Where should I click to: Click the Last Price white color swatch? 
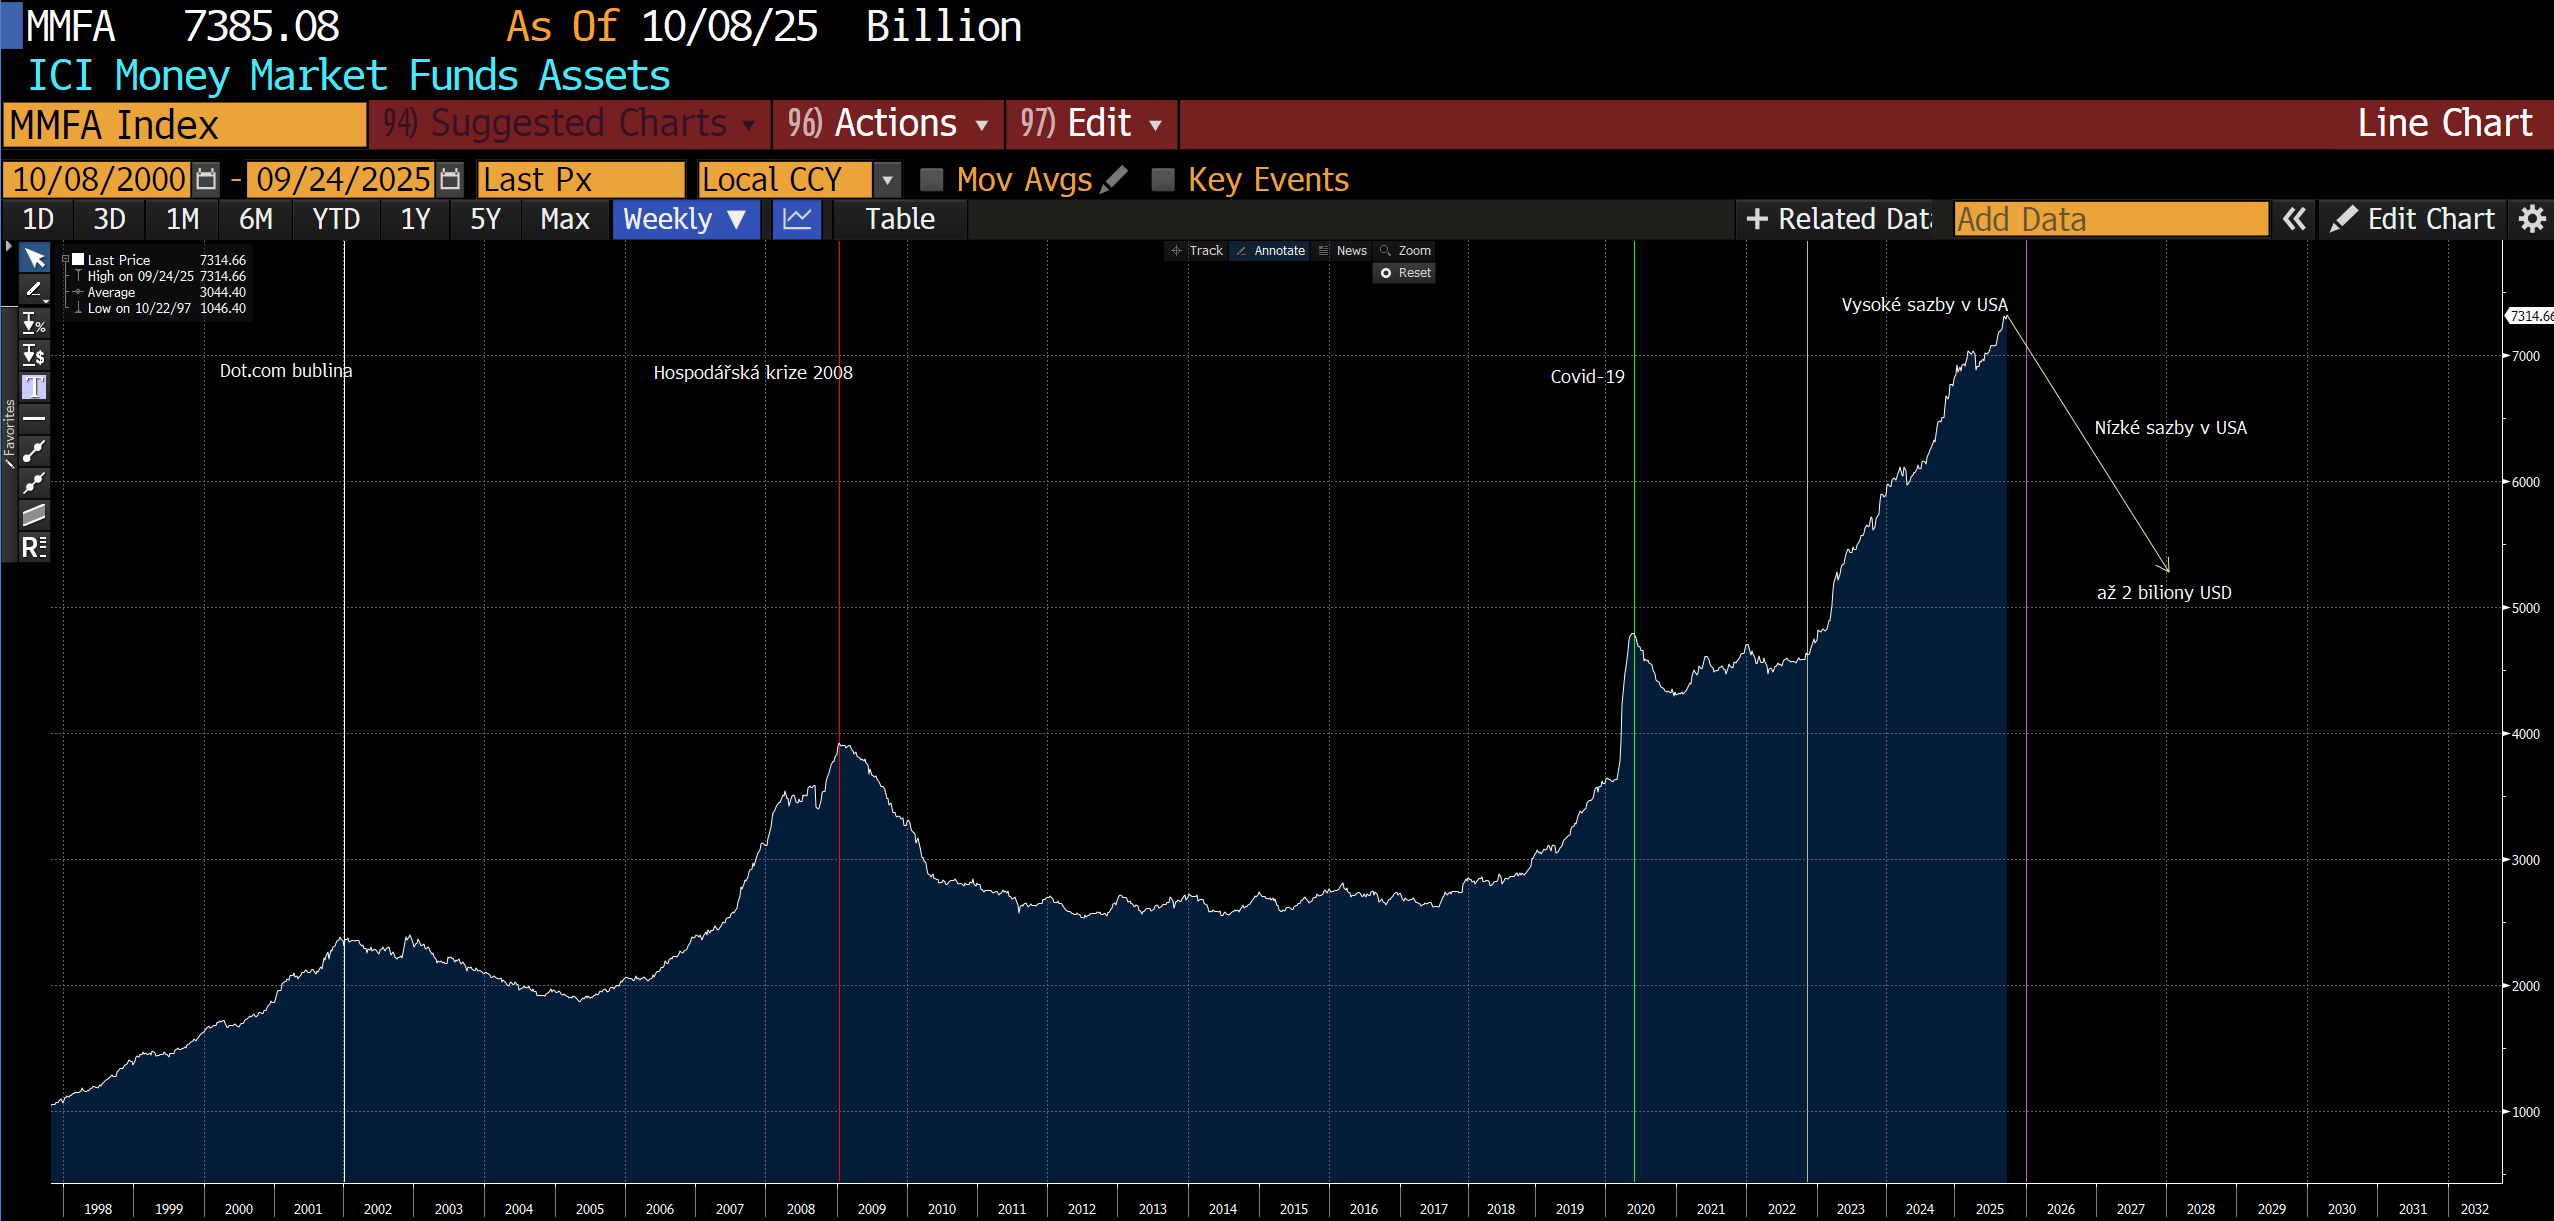click(x=78, y=260)
